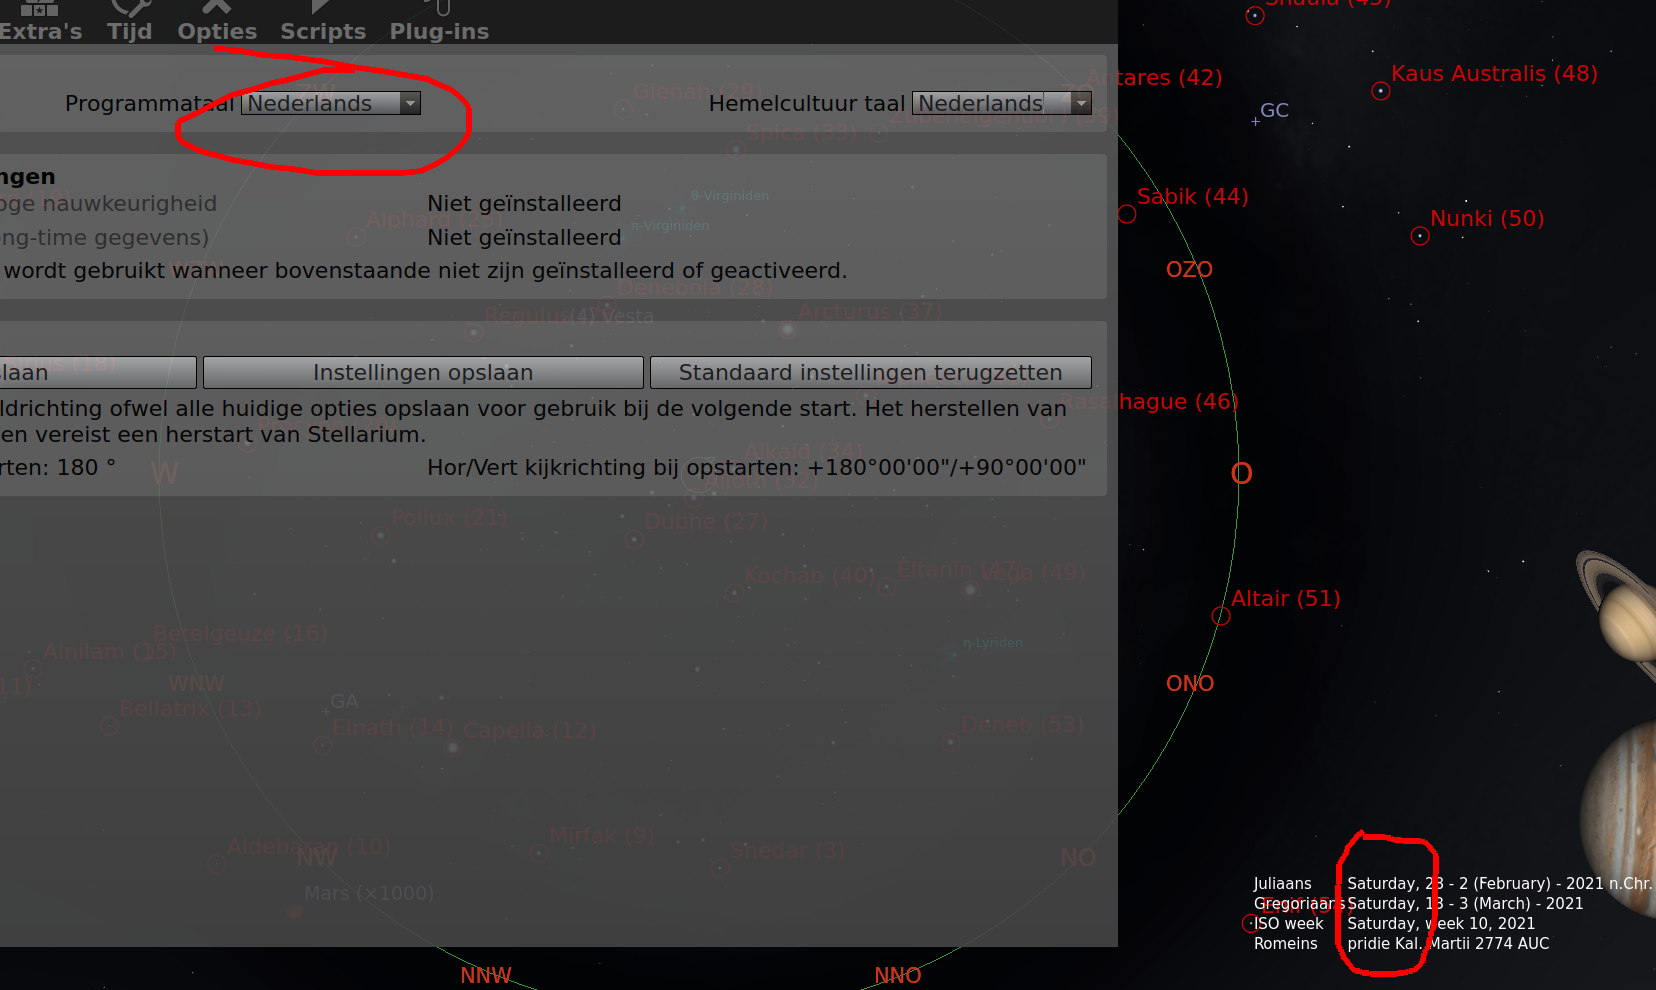The height and width of the screenshot is (990, 1656).
Task: Click the Opties tab icon
Action: point(216,8)
